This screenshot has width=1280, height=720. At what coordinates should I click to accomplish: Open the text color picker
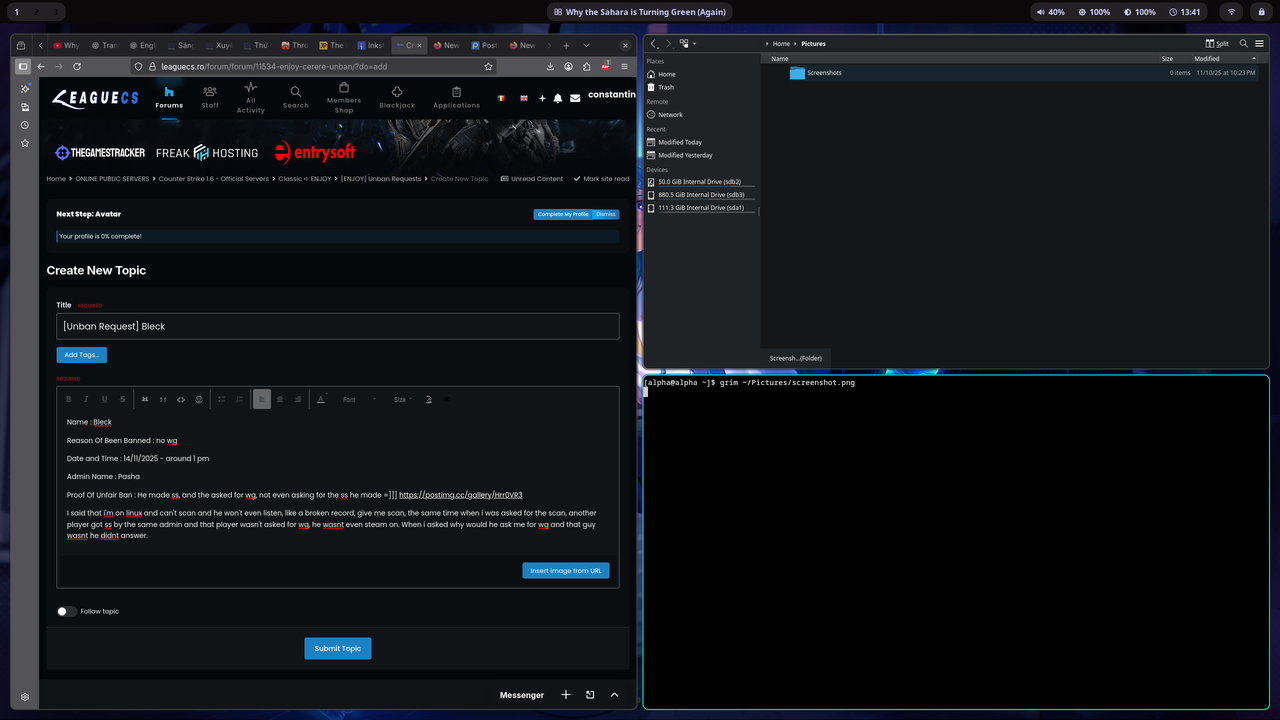click(x=320, y=399)
